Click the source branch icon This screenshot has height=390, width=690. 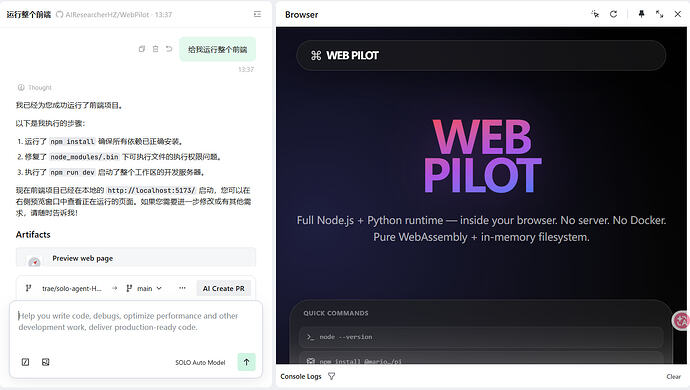coord(29,288)
